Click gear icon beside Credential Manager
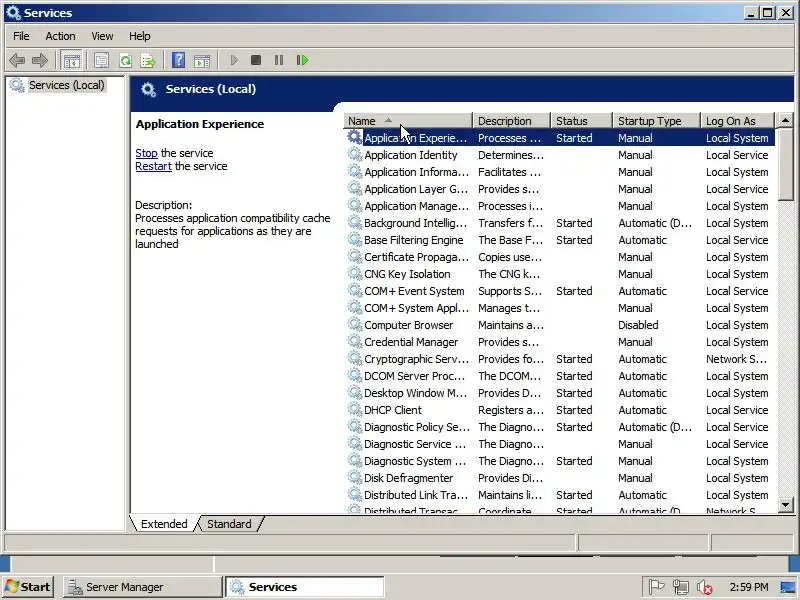 click(x=355, y=341)
